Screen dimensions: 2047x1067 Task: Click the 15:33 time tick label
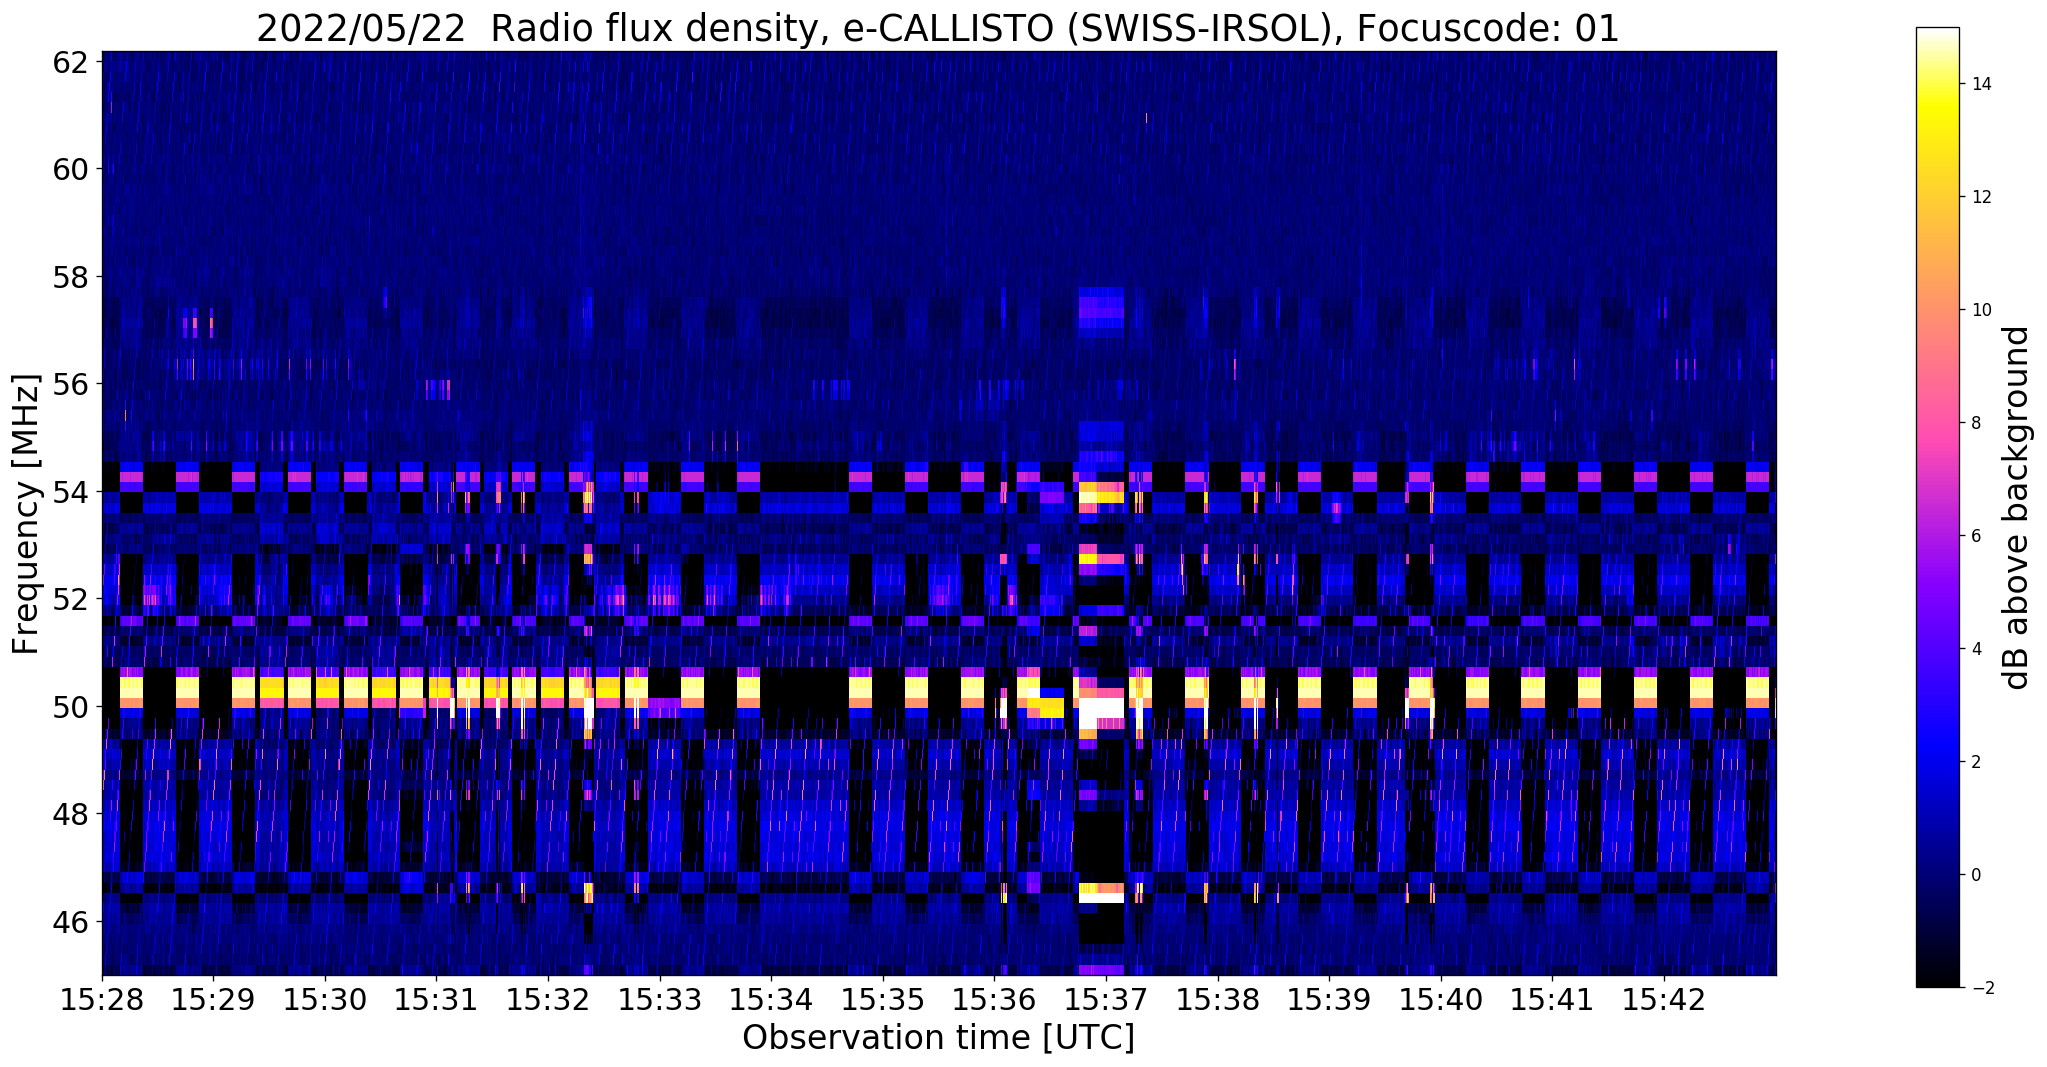pos(660,1000)
